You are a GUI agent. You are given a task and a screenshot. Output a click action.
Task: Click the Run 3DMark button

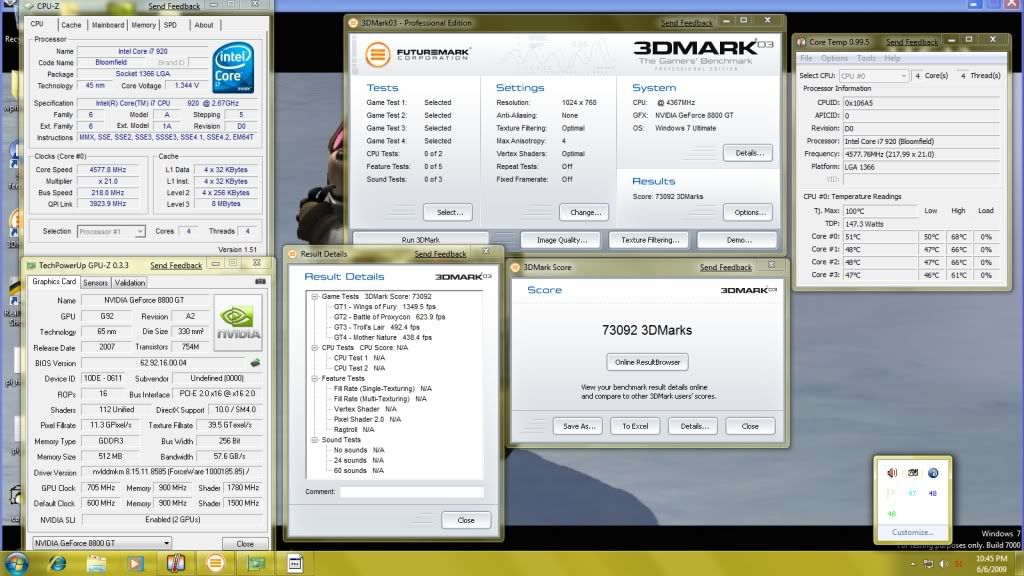[x=420, y=240]
